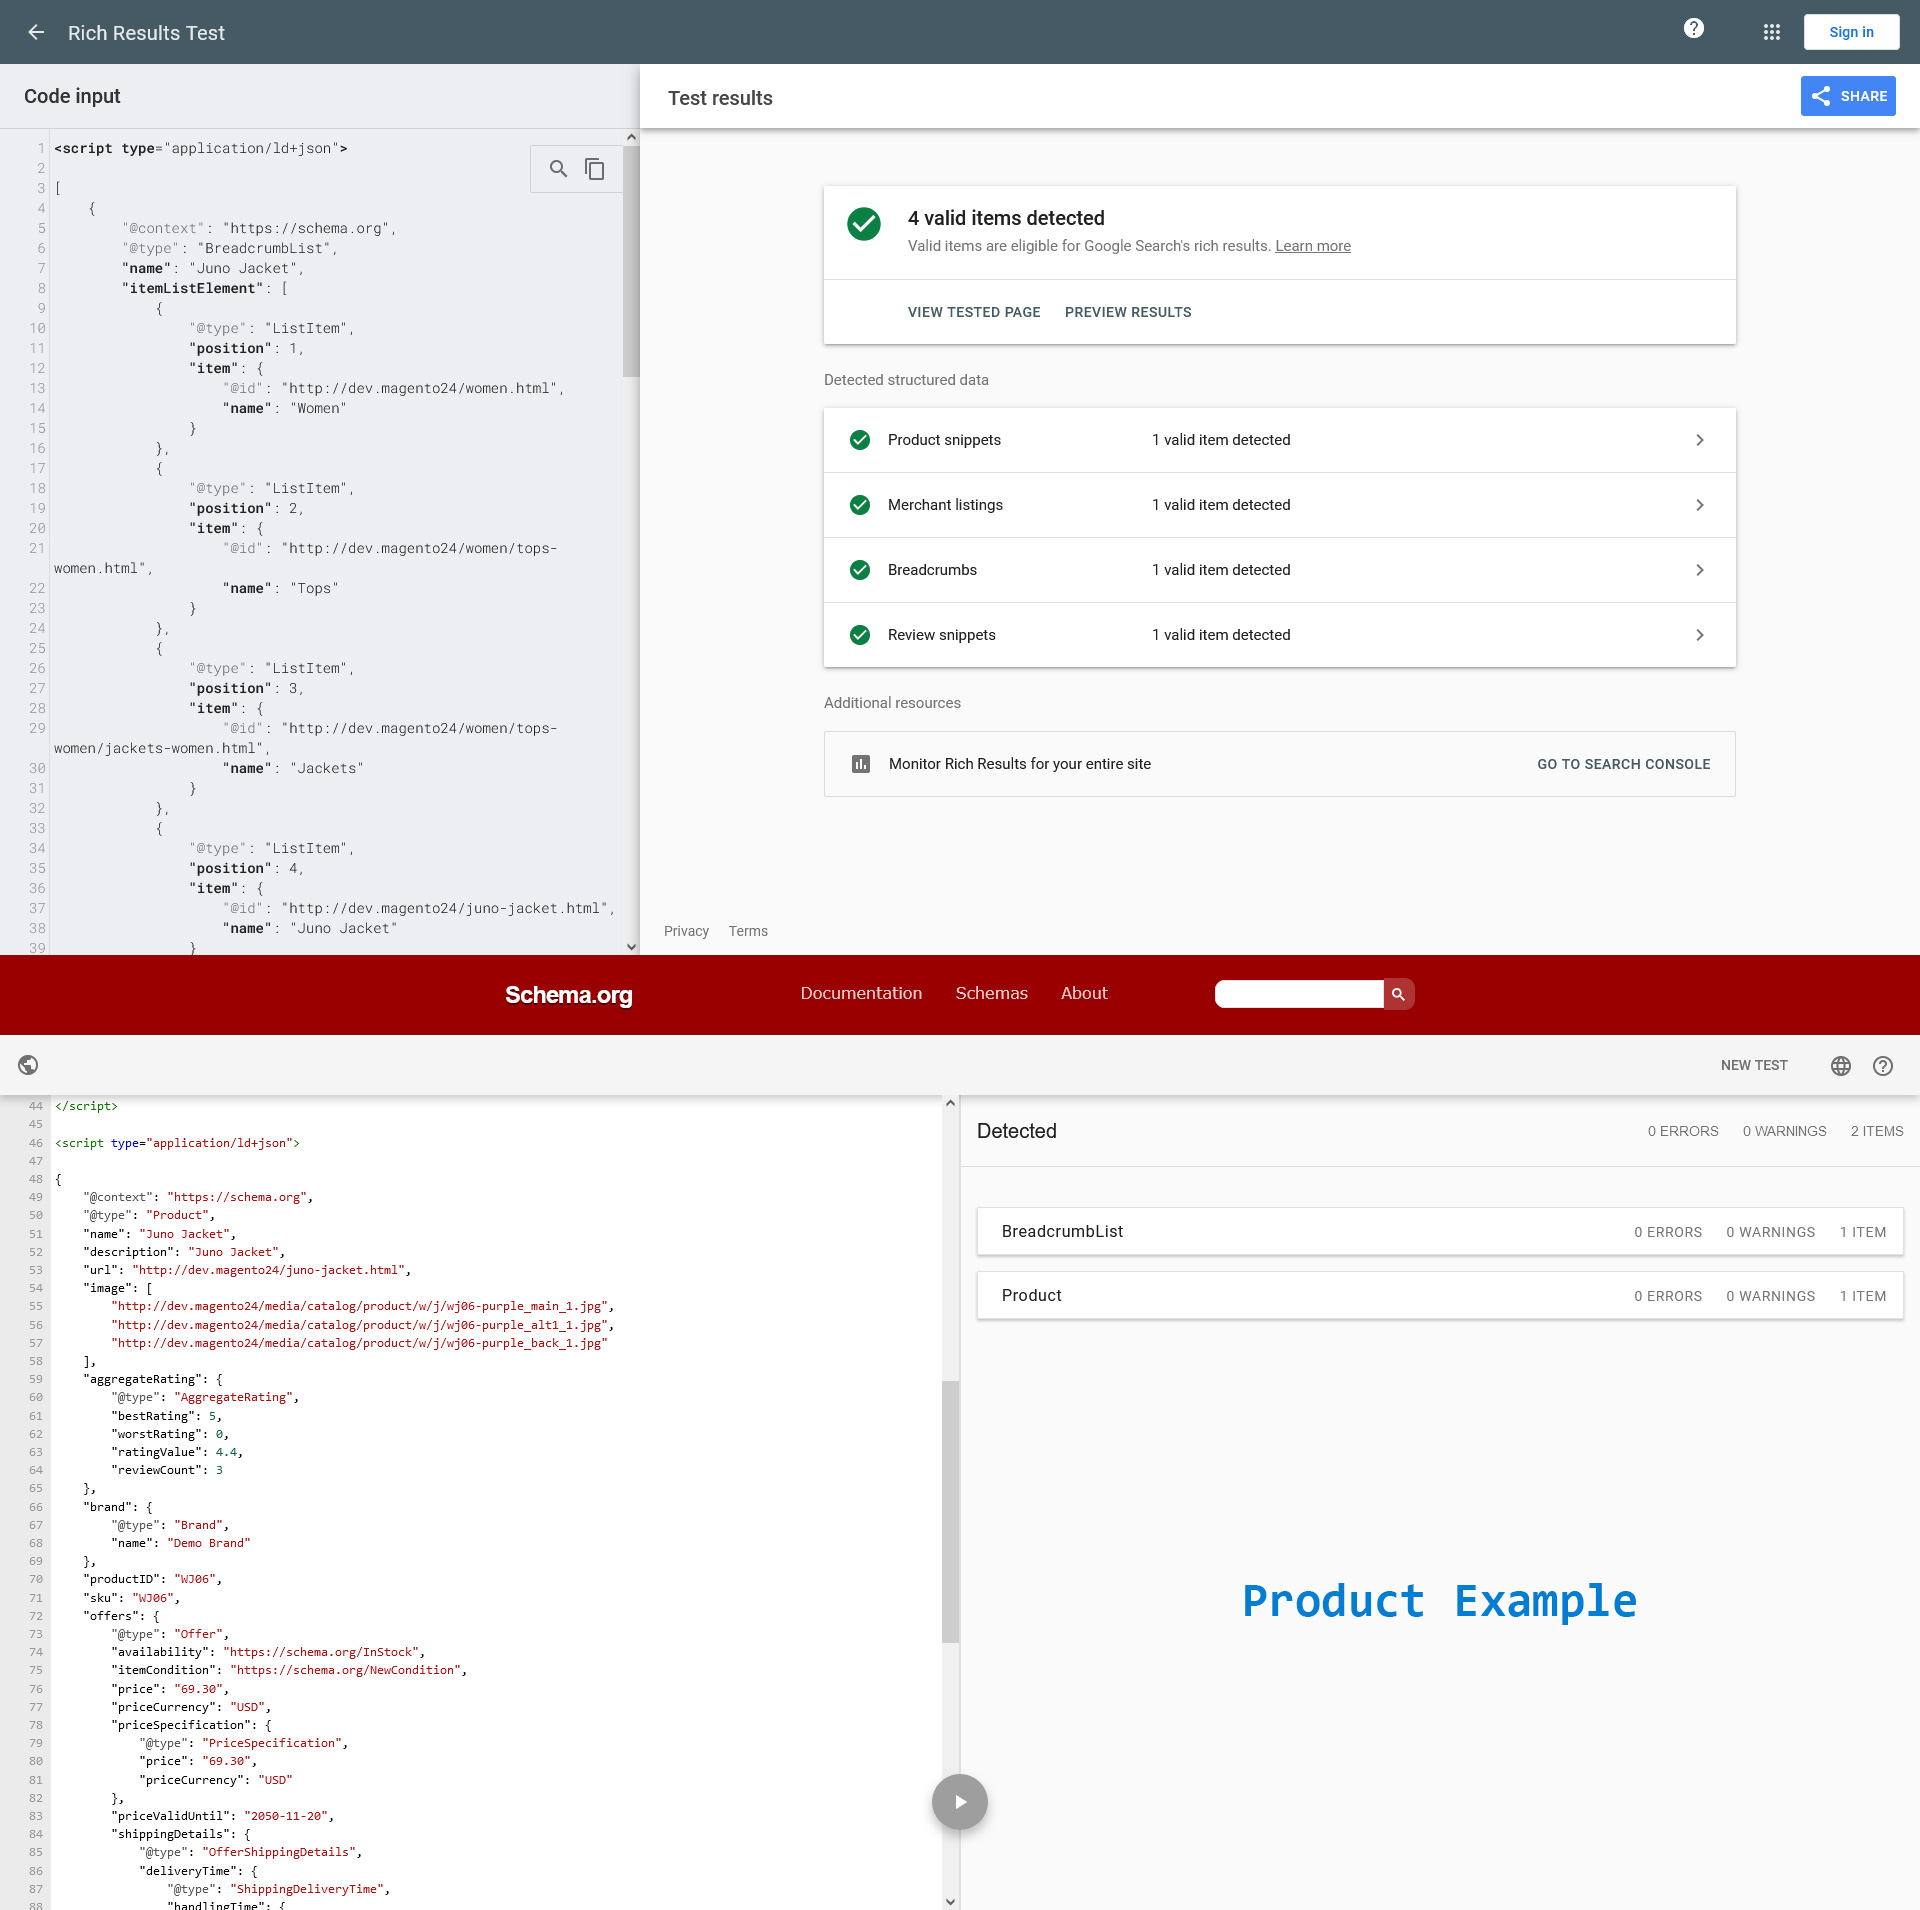Viewport: 1920px width, 1910px height.
Task: Expand the Merchant listings row chevron
Action: coord(1699,505)
